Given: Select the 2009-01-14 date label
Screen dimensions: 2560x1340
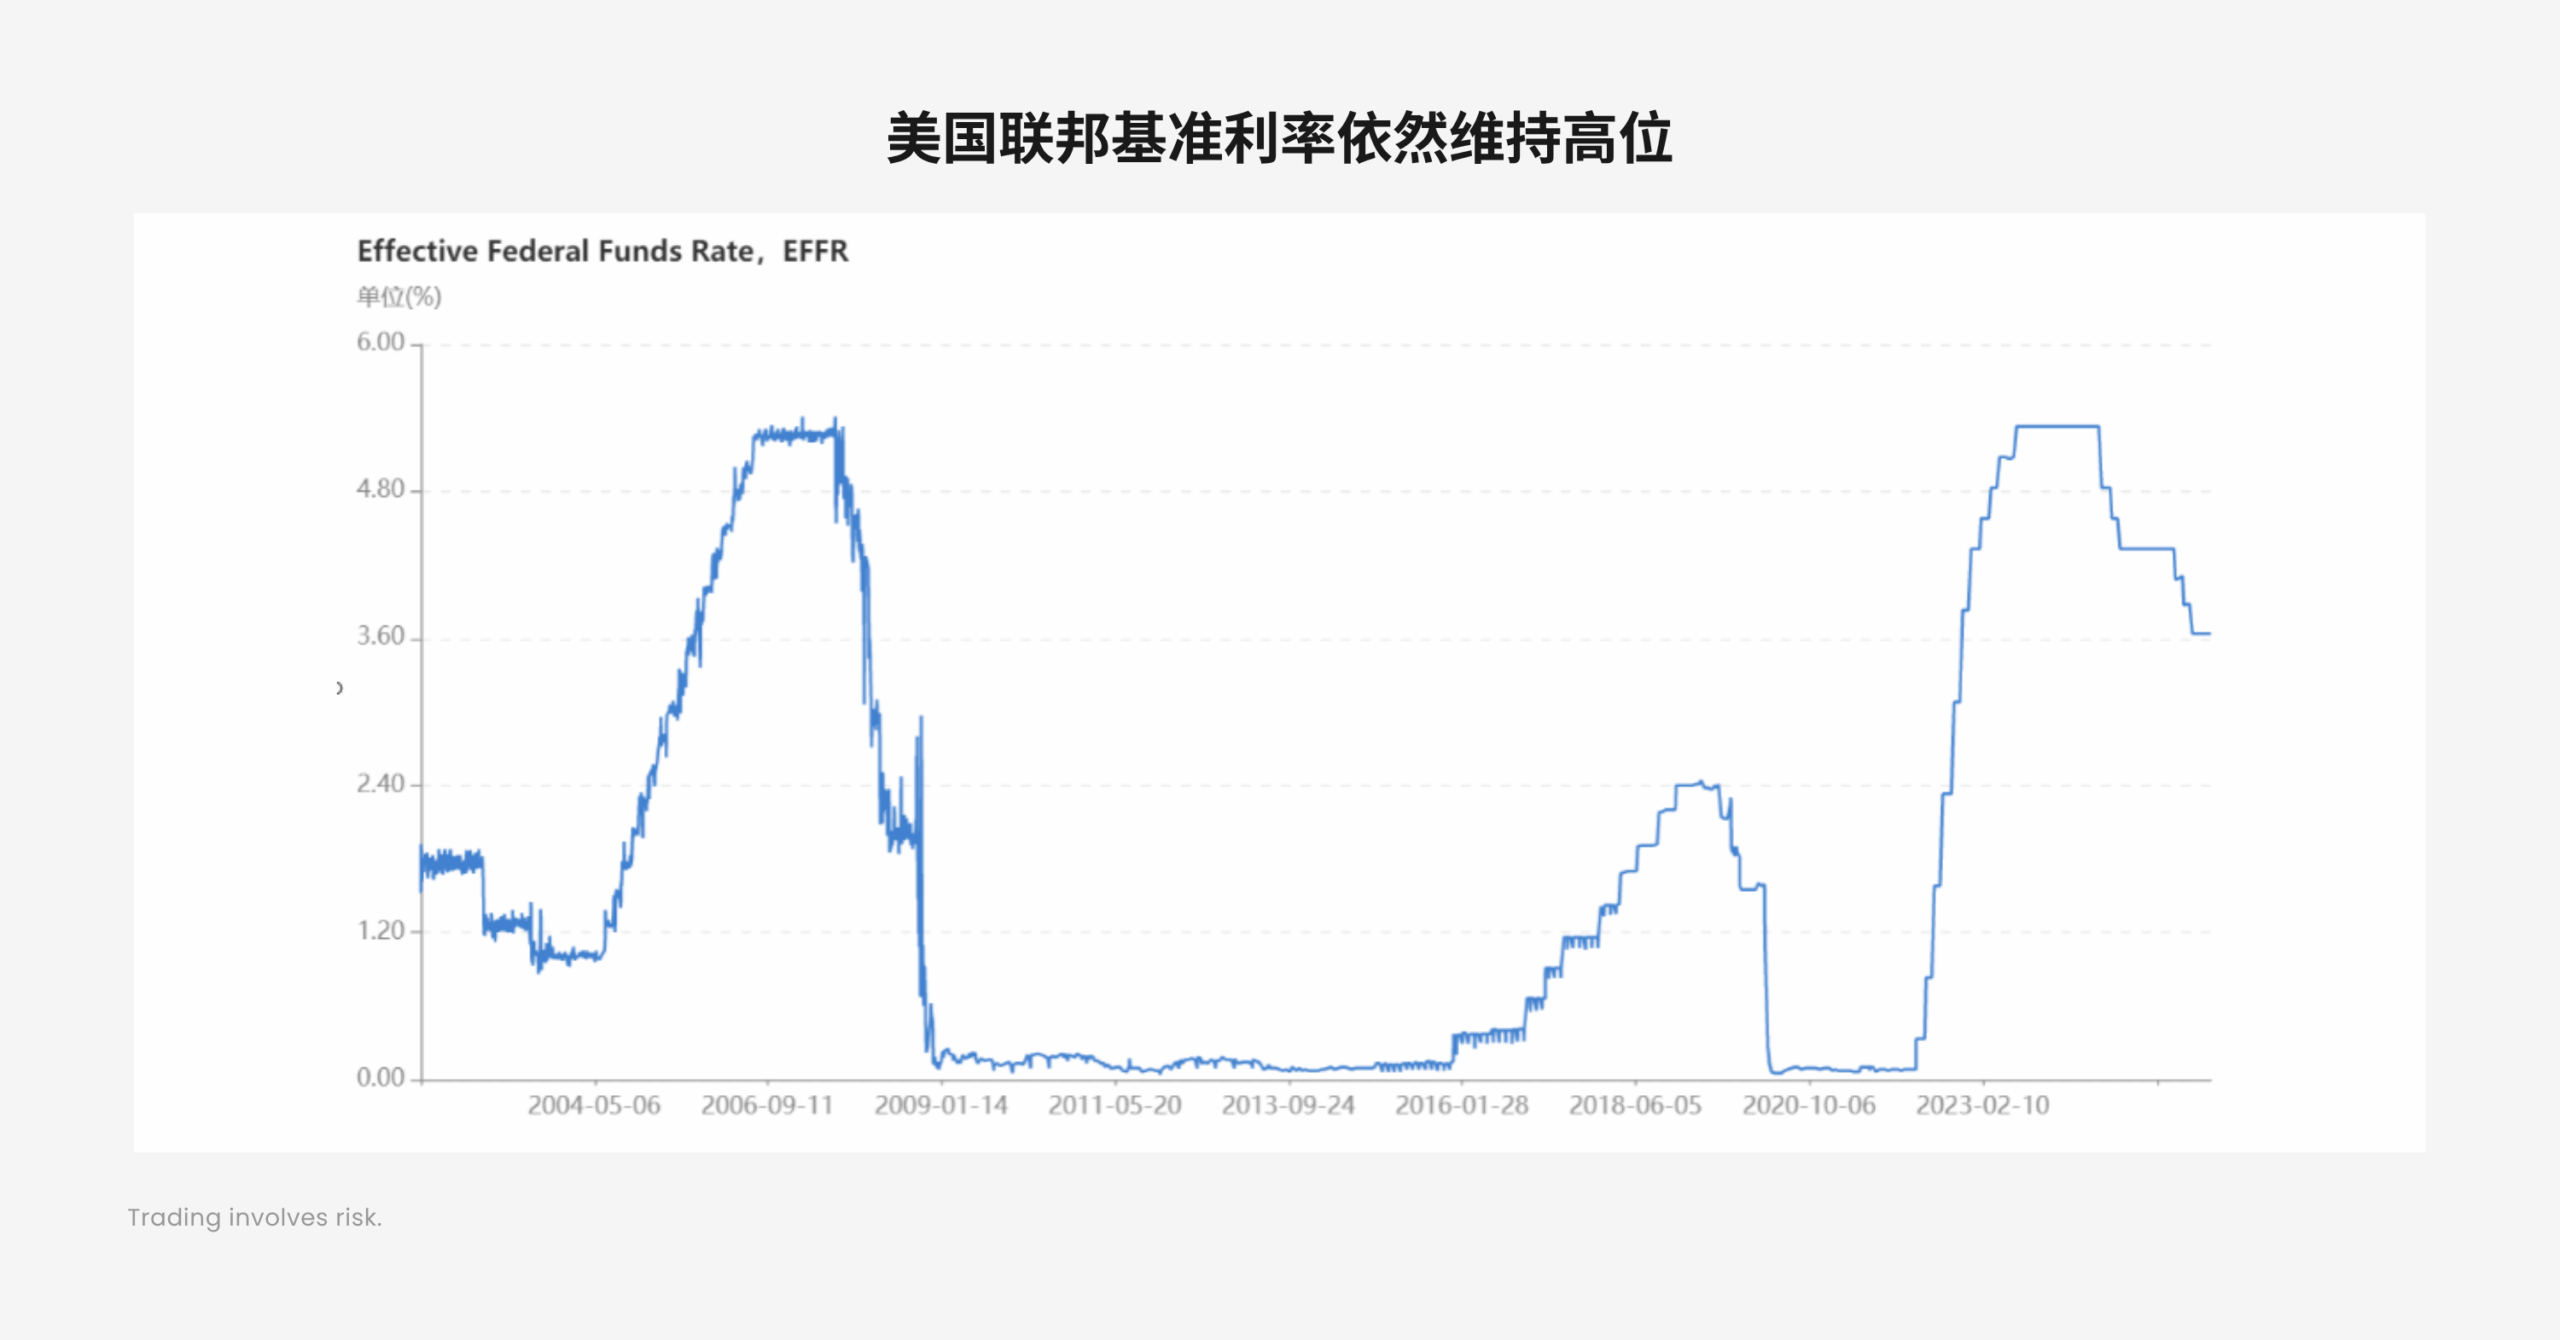Looking at the screenshot, I should tap(941, 1106).
